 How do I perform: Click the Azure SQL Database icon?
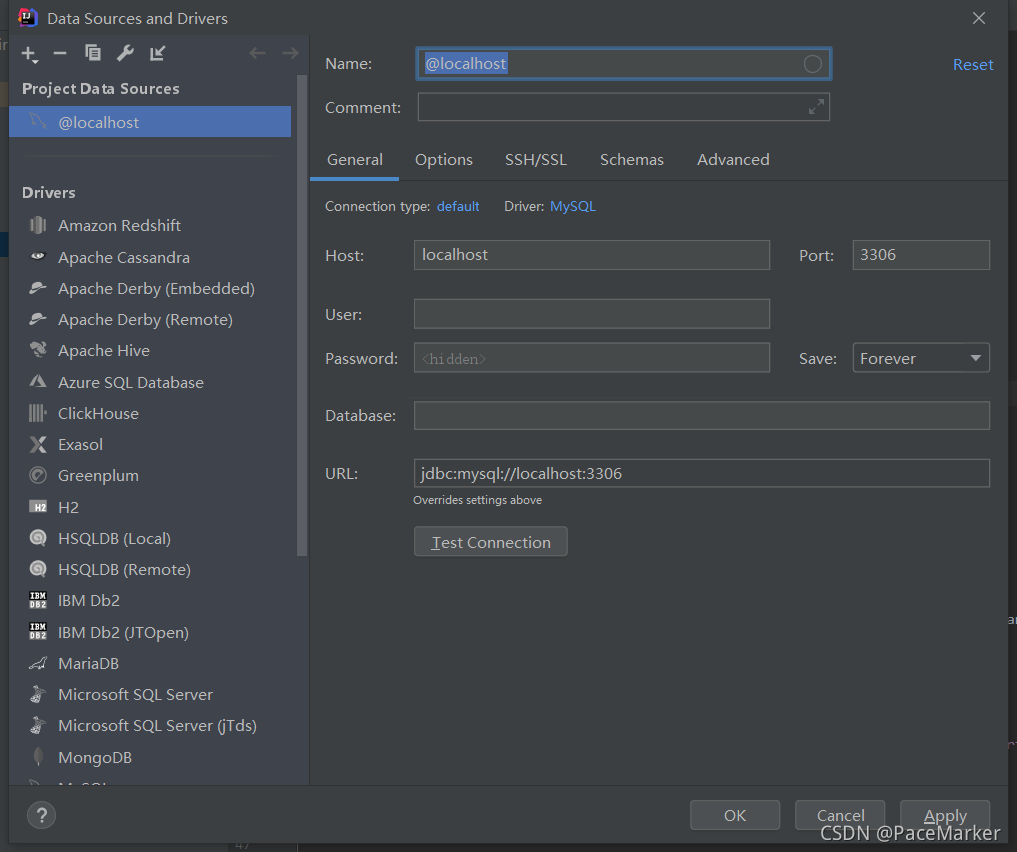pos(38,381)
